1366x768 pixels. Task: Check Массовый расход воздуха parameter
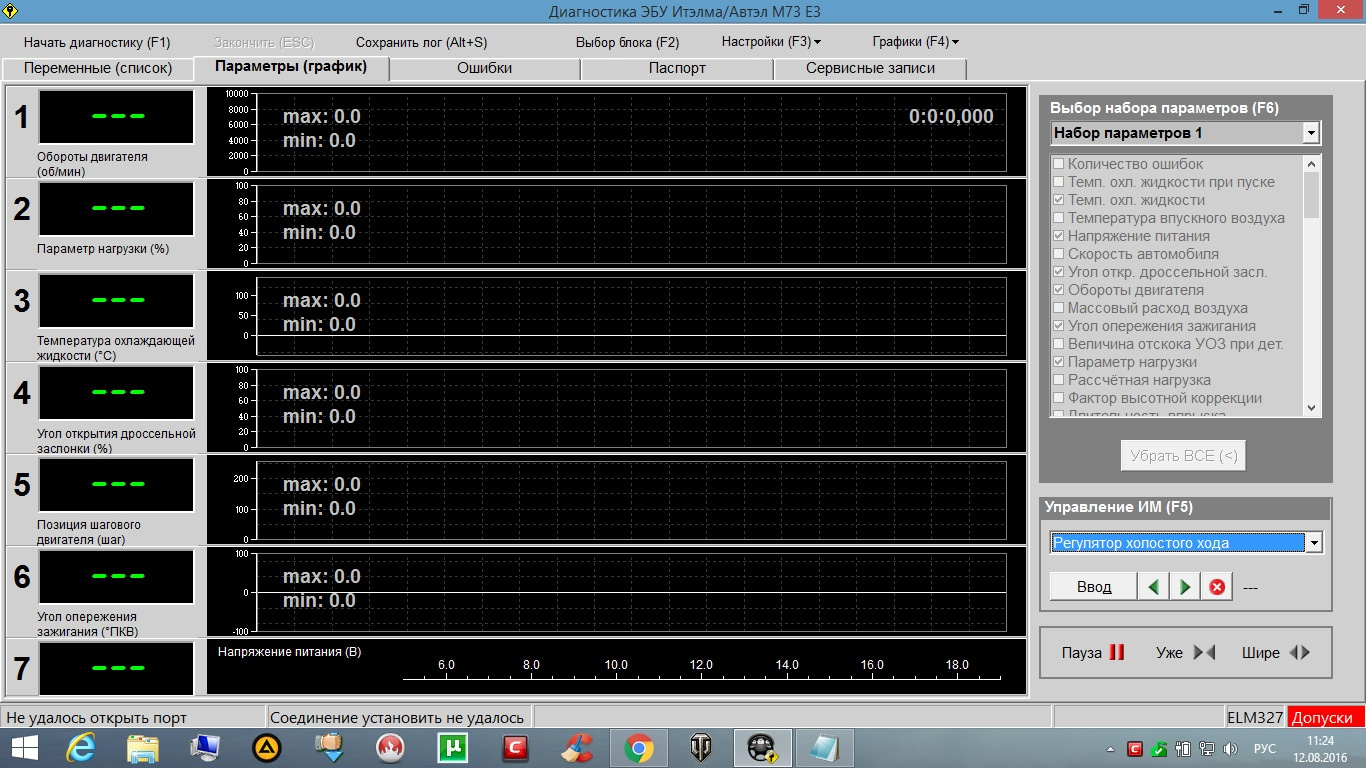pyautogui.click(x=1059, y=308)
